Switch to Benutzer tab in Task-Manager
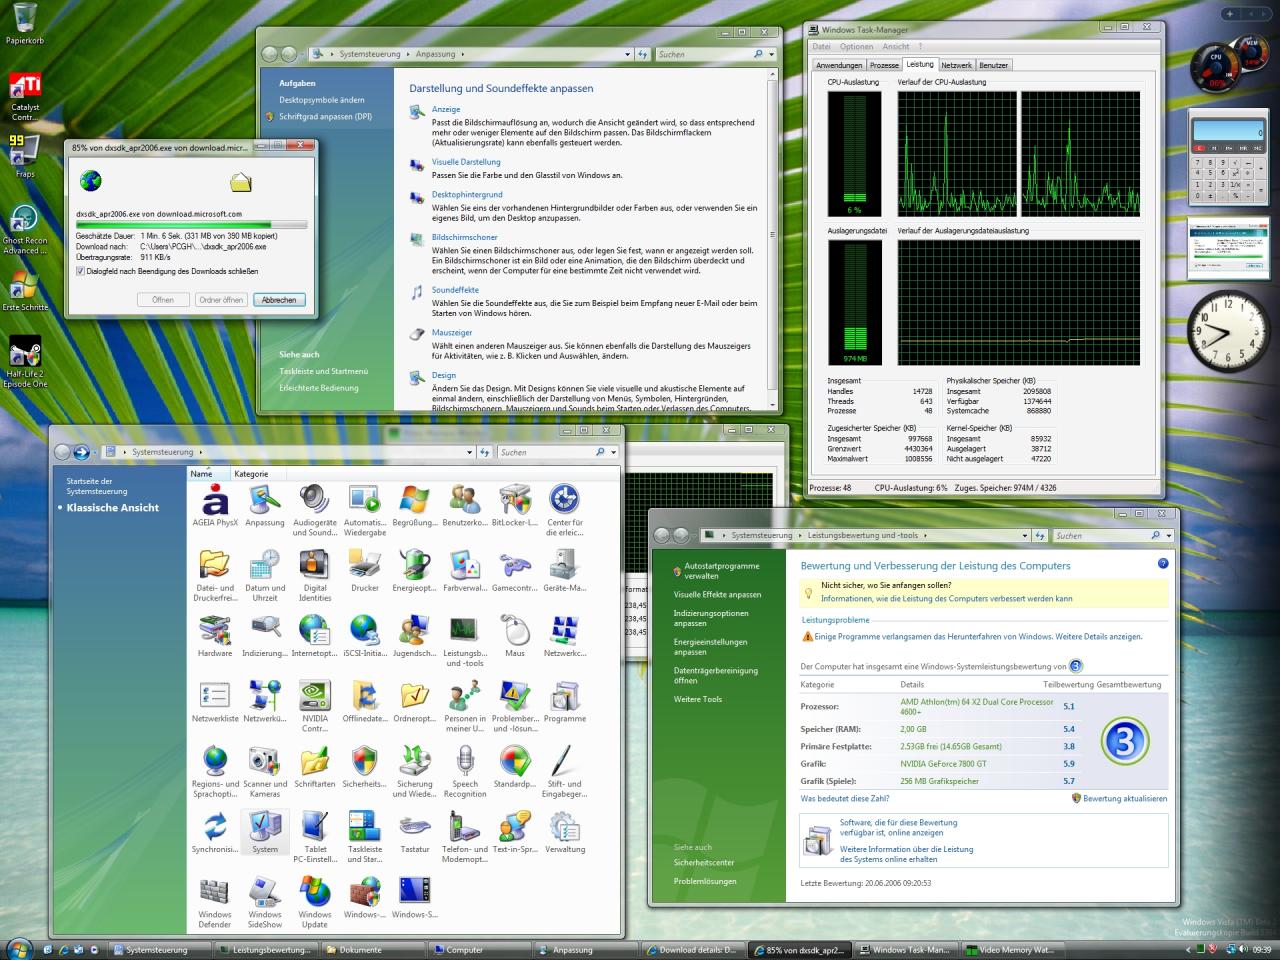This screenshot has width=1280, height=960. [x=994, y=65]
